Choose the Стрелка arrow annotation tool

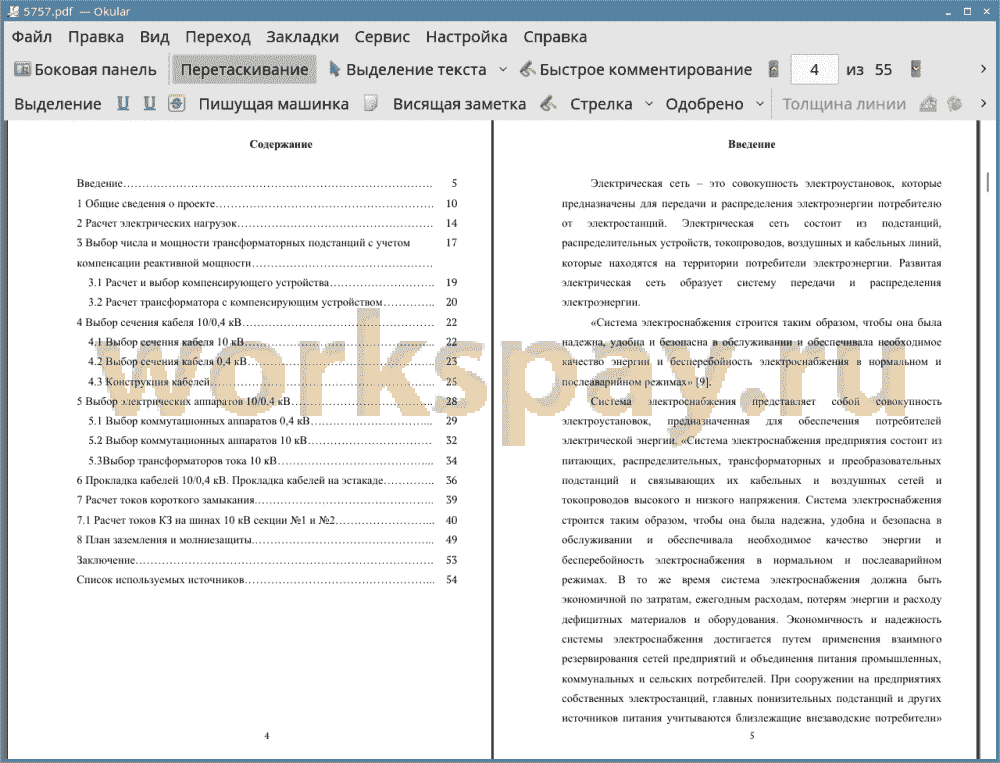601,104
